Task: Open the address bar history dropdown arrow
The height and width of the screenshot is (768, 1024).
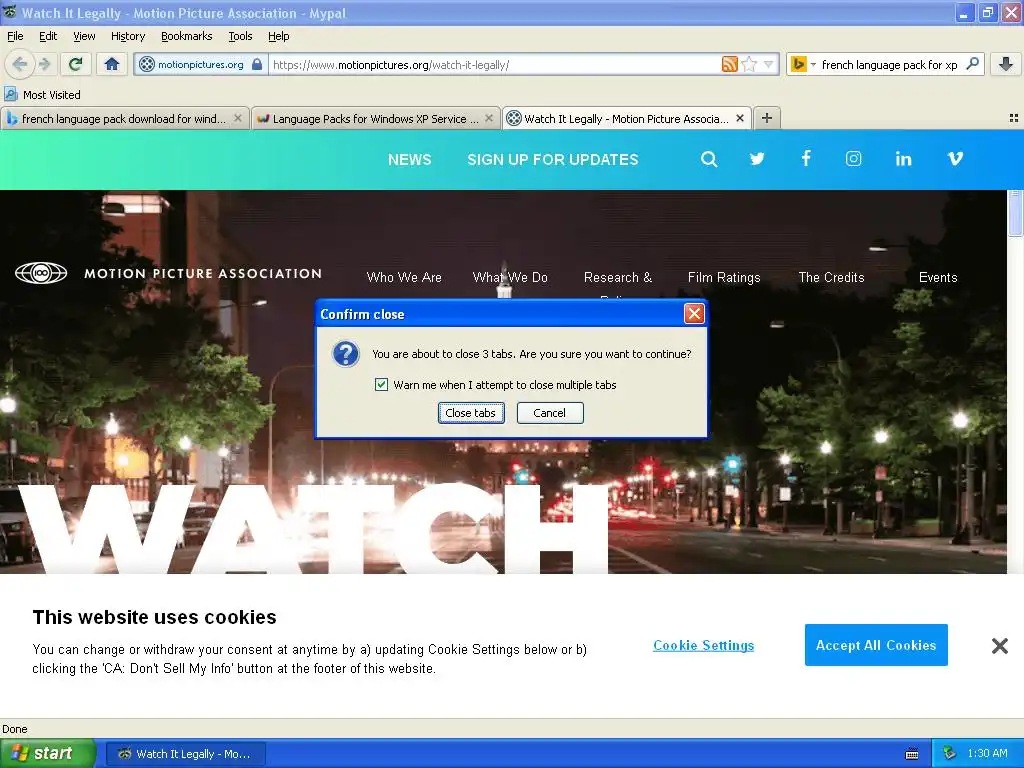Action: tap(769, 64)
